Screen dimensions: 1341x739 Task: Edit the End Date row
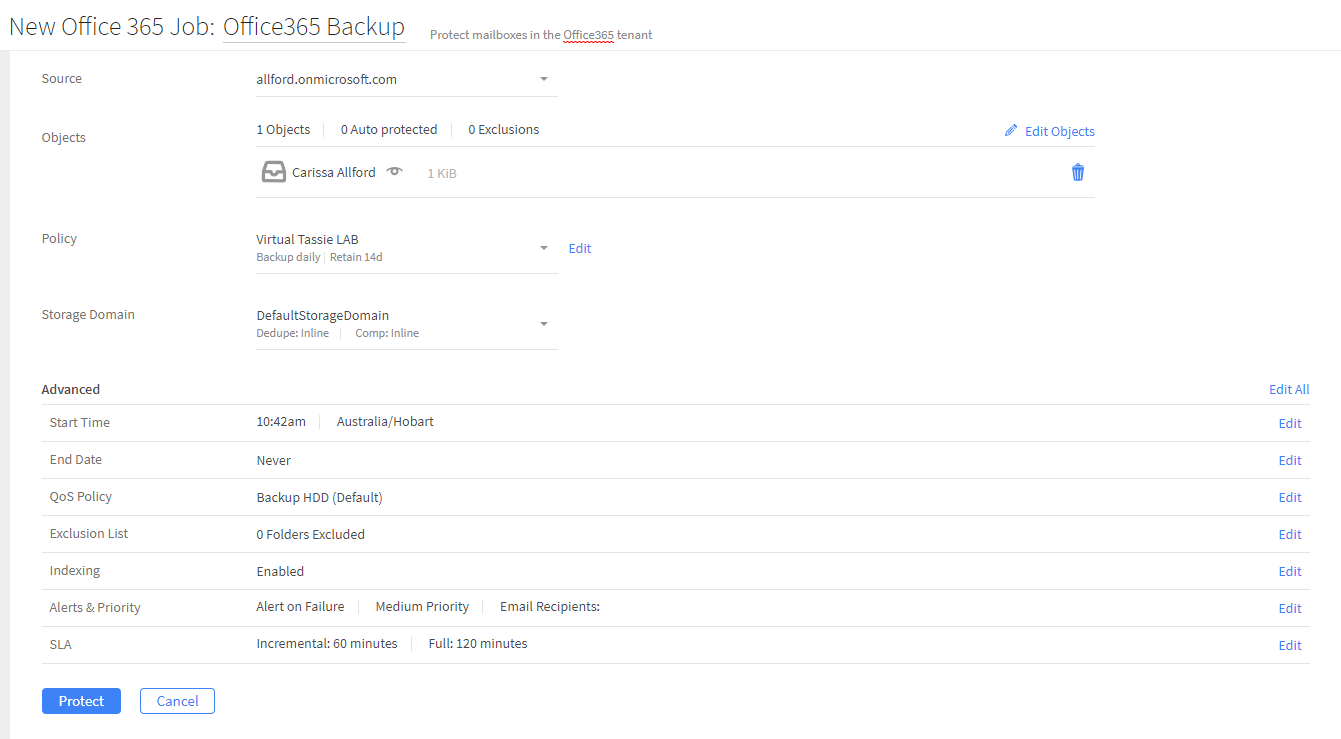tap(1290, 460)
